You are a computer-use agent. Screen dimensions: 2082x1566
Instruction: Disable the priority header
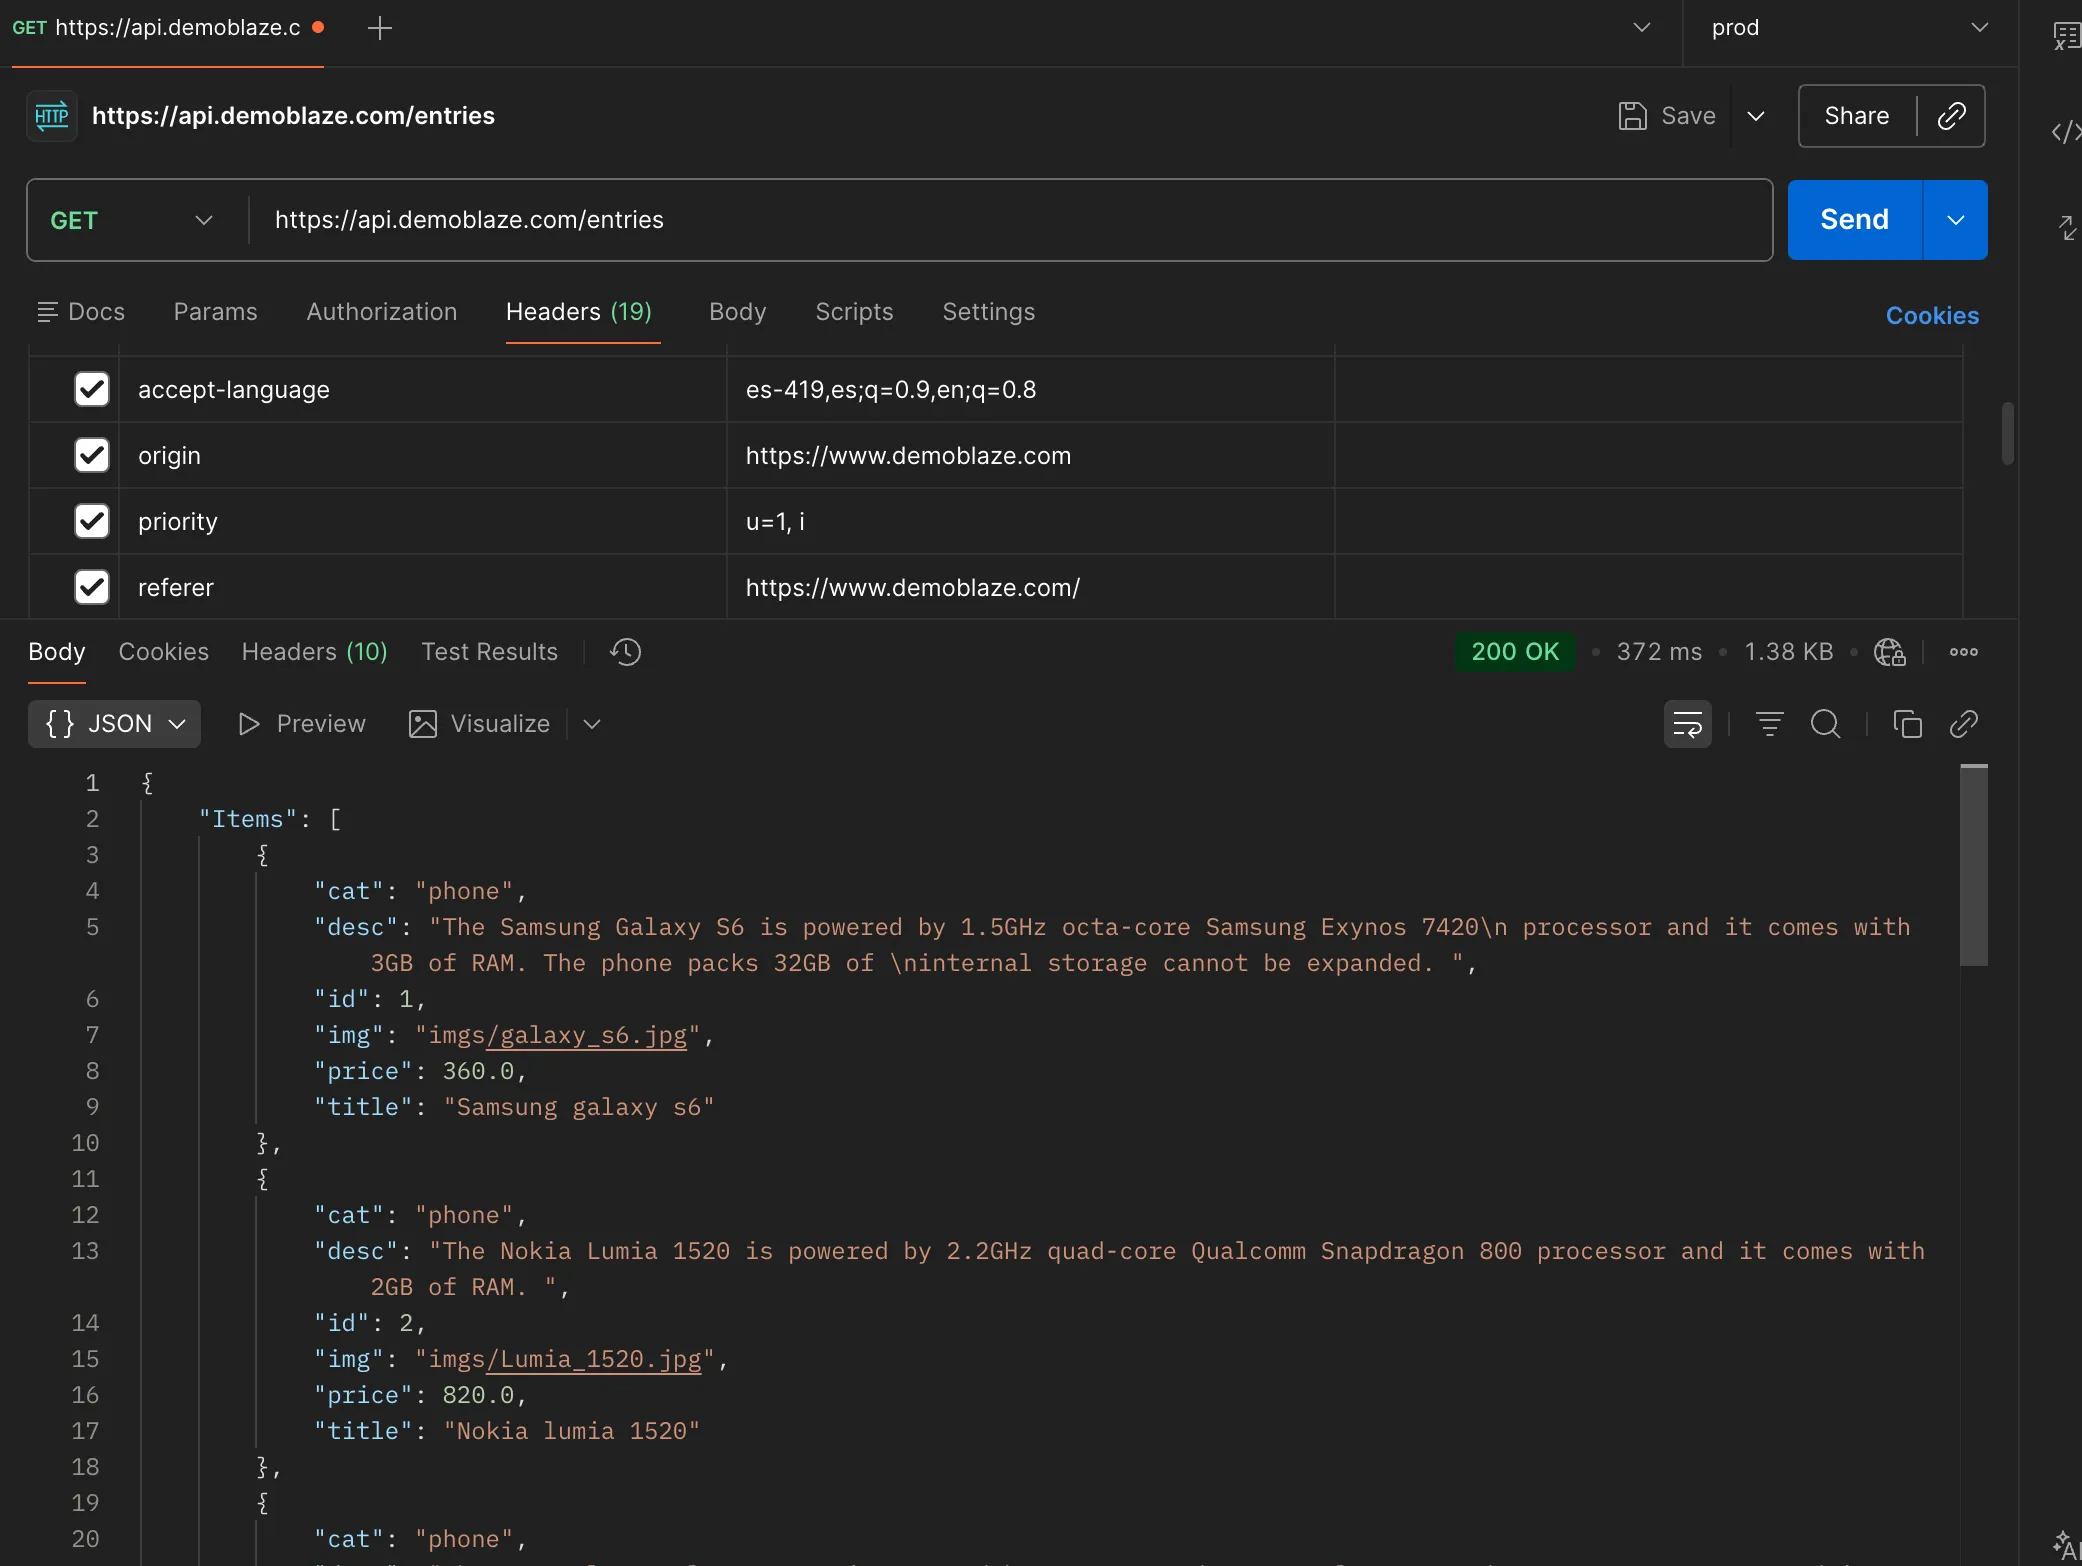91,521
